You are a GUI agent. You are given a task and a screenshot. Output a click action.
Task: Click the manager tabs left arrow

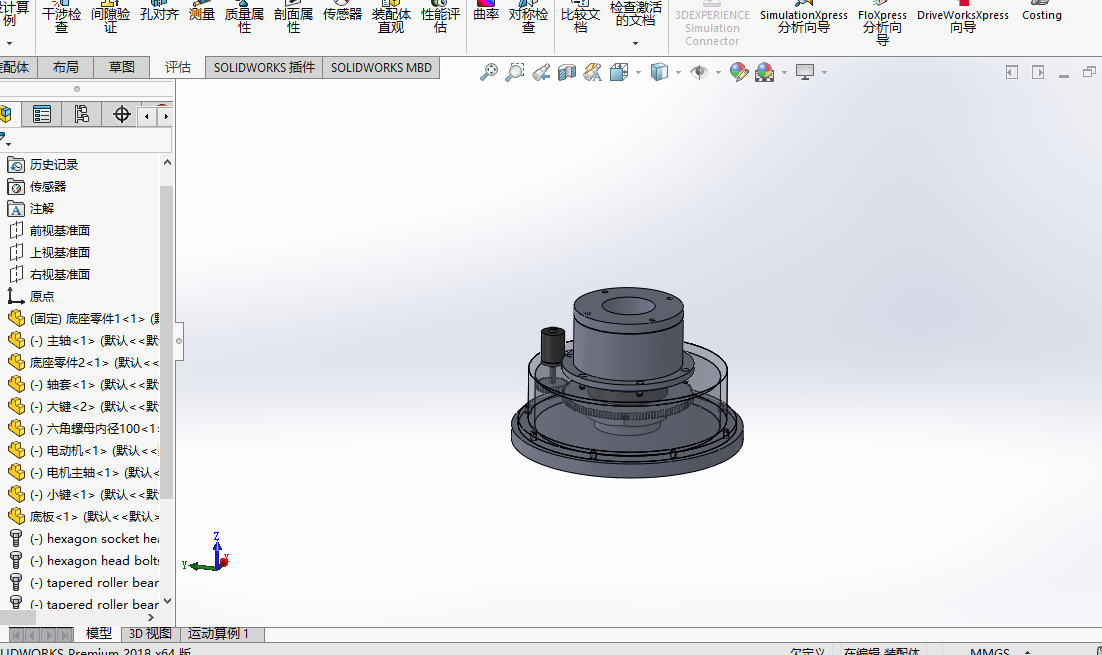(146, 116)
